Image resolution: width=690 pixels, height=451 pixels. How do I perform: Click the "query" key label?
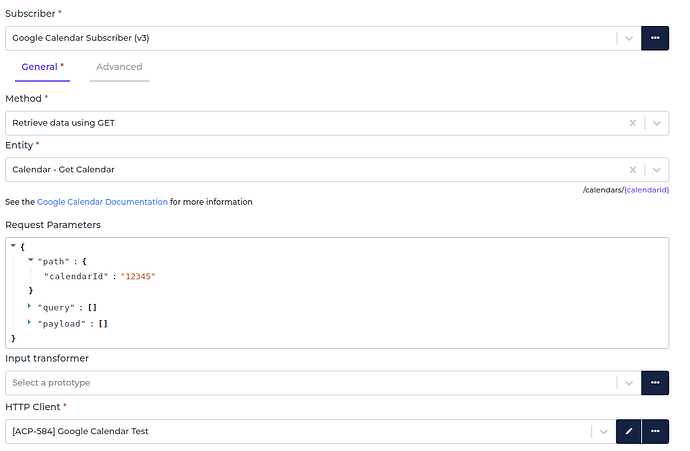[56, 308]
